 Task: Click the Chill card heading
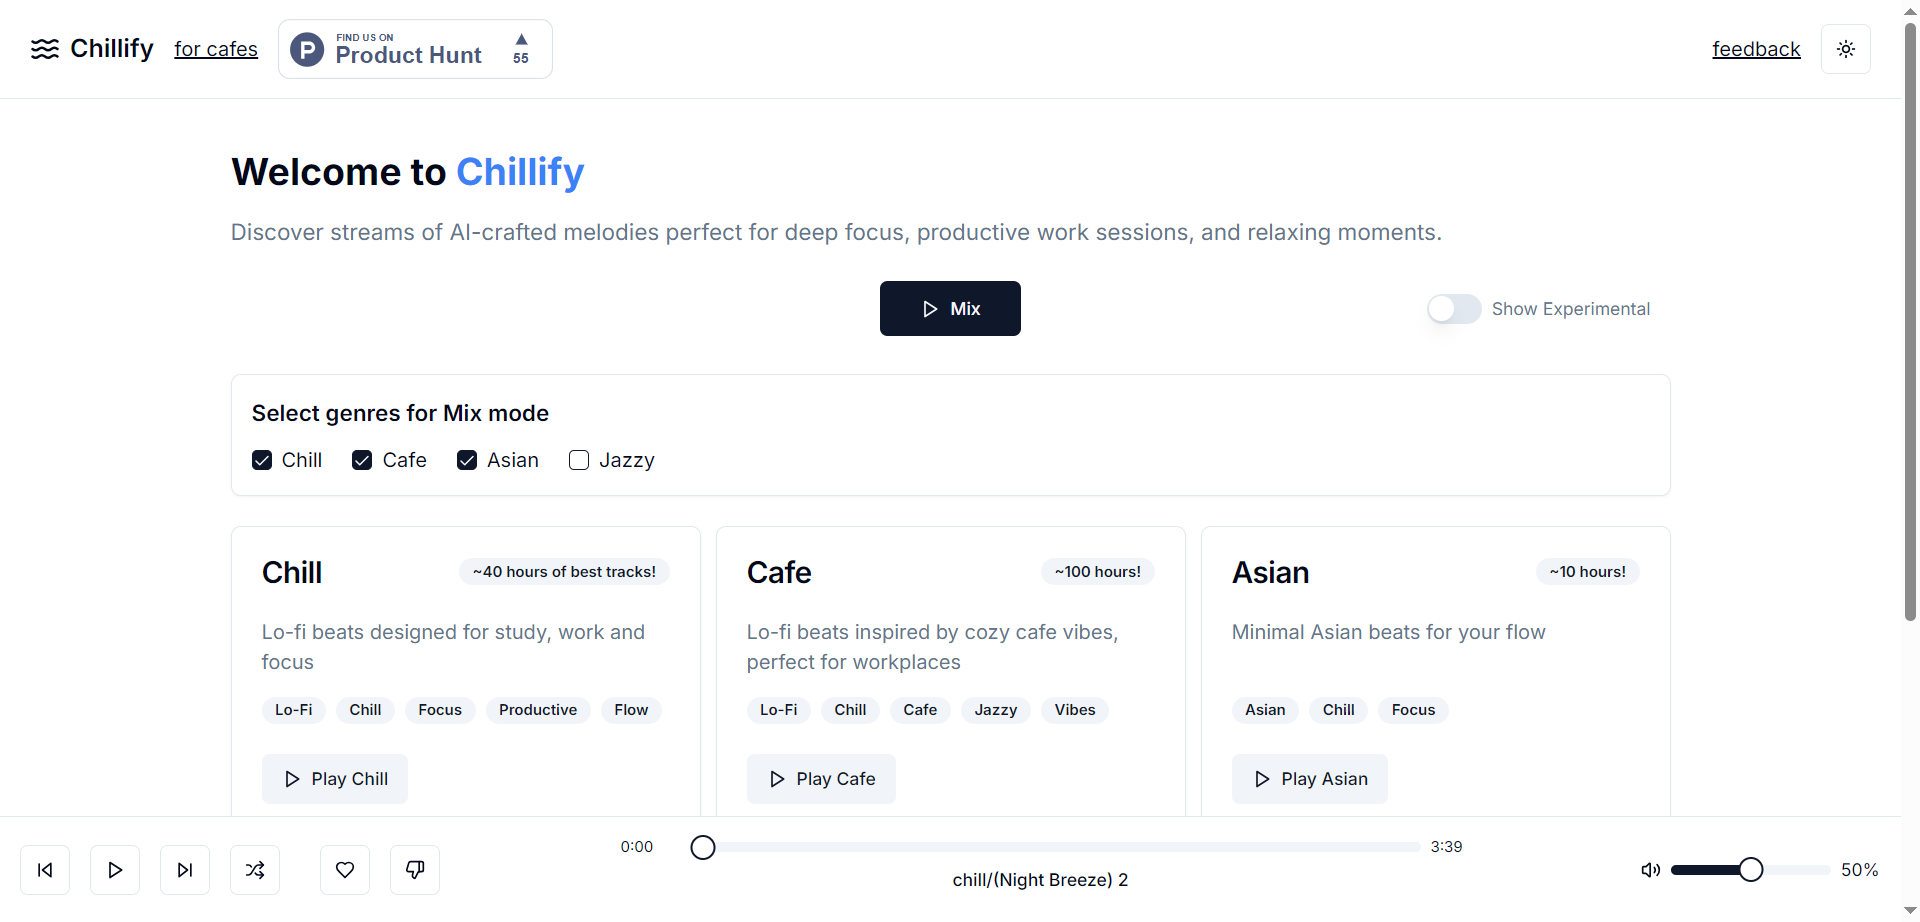coord(292,573)
